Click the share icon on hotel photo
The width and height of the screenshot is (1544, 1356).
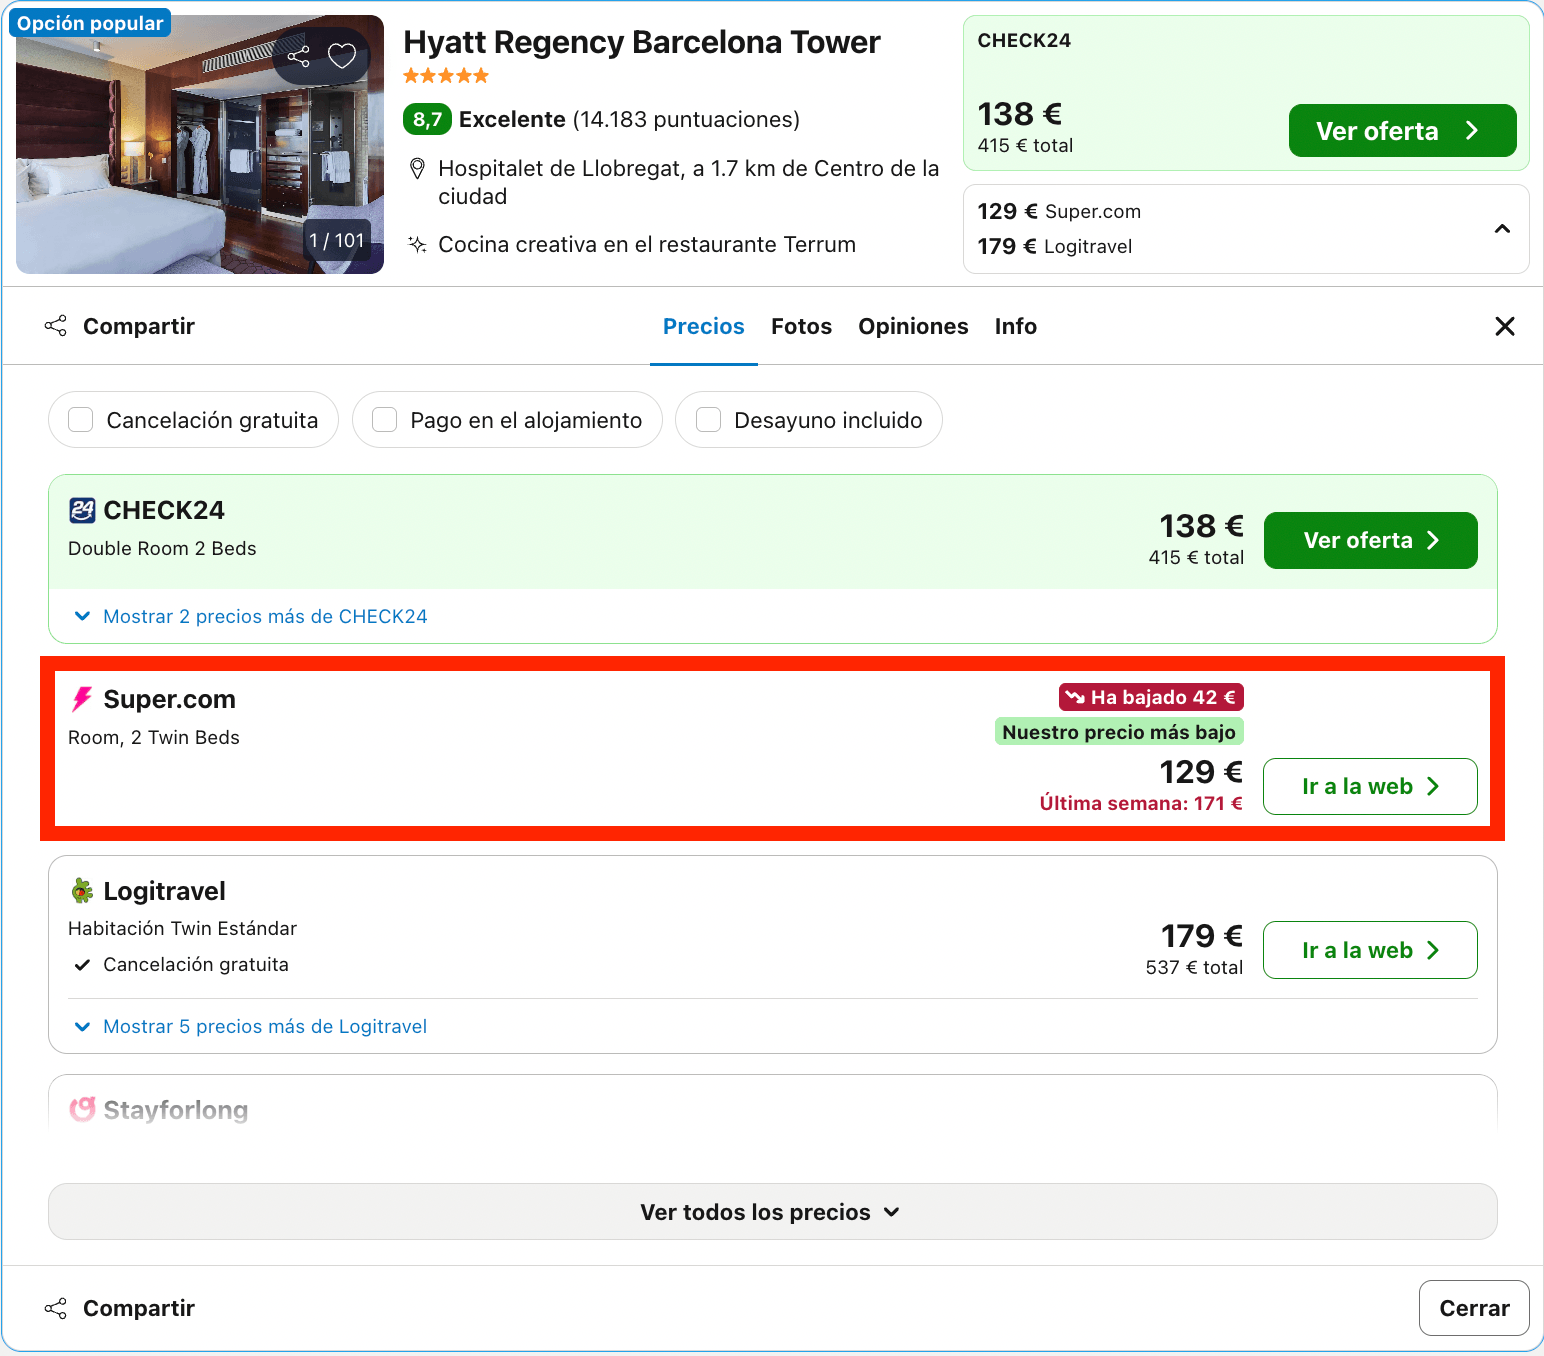pos(298,56)
